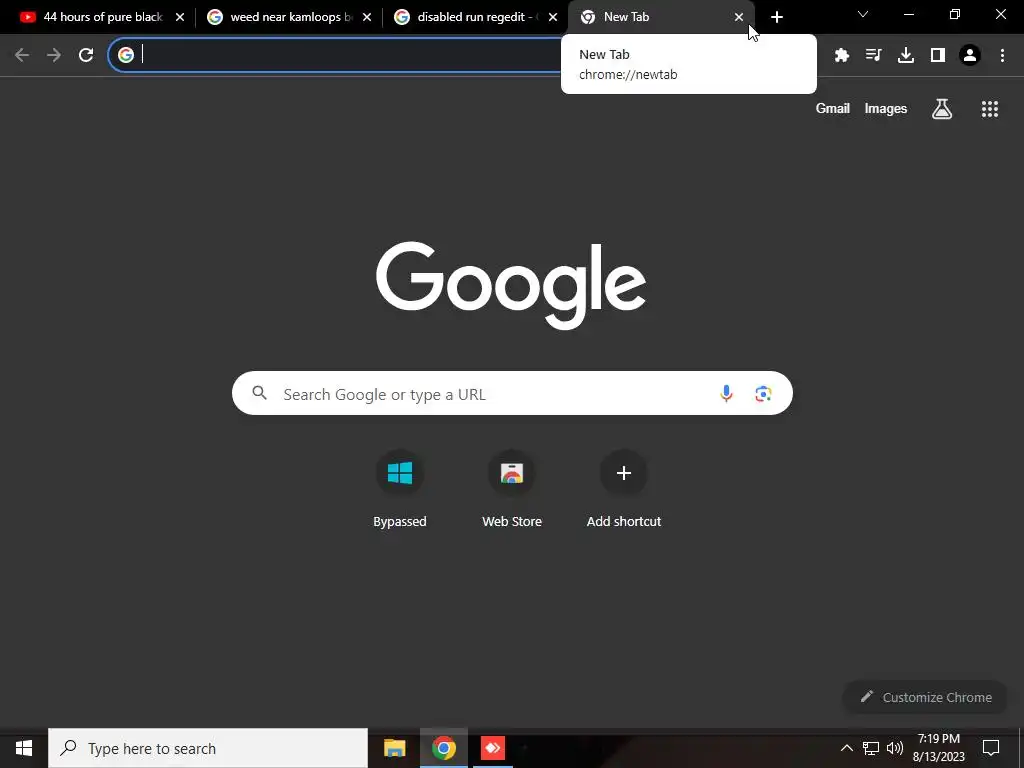The width and height of the screenshot is (1024, 768).
Task: Click the Type here to search box
Action: (x=208, y=748)
